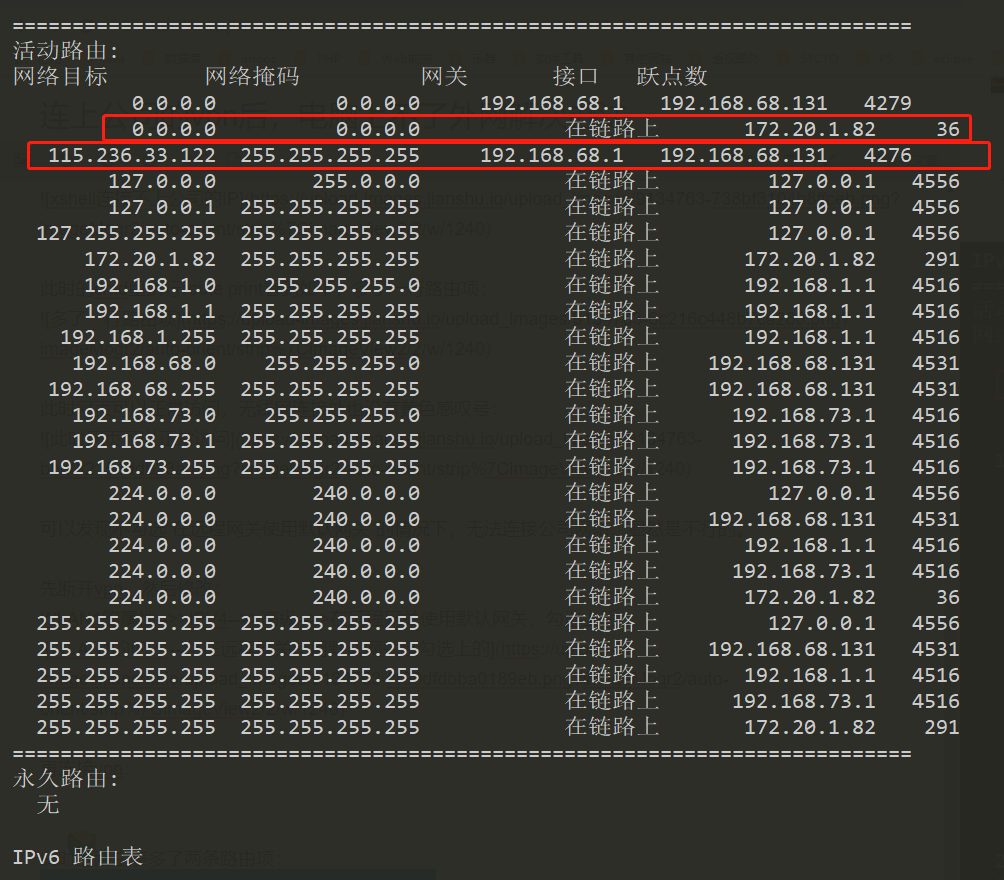Click metric 4556 in the 255.255.255.255 destination row
The height and width of the screenshot is (880, 1004).
pos(935,623)
